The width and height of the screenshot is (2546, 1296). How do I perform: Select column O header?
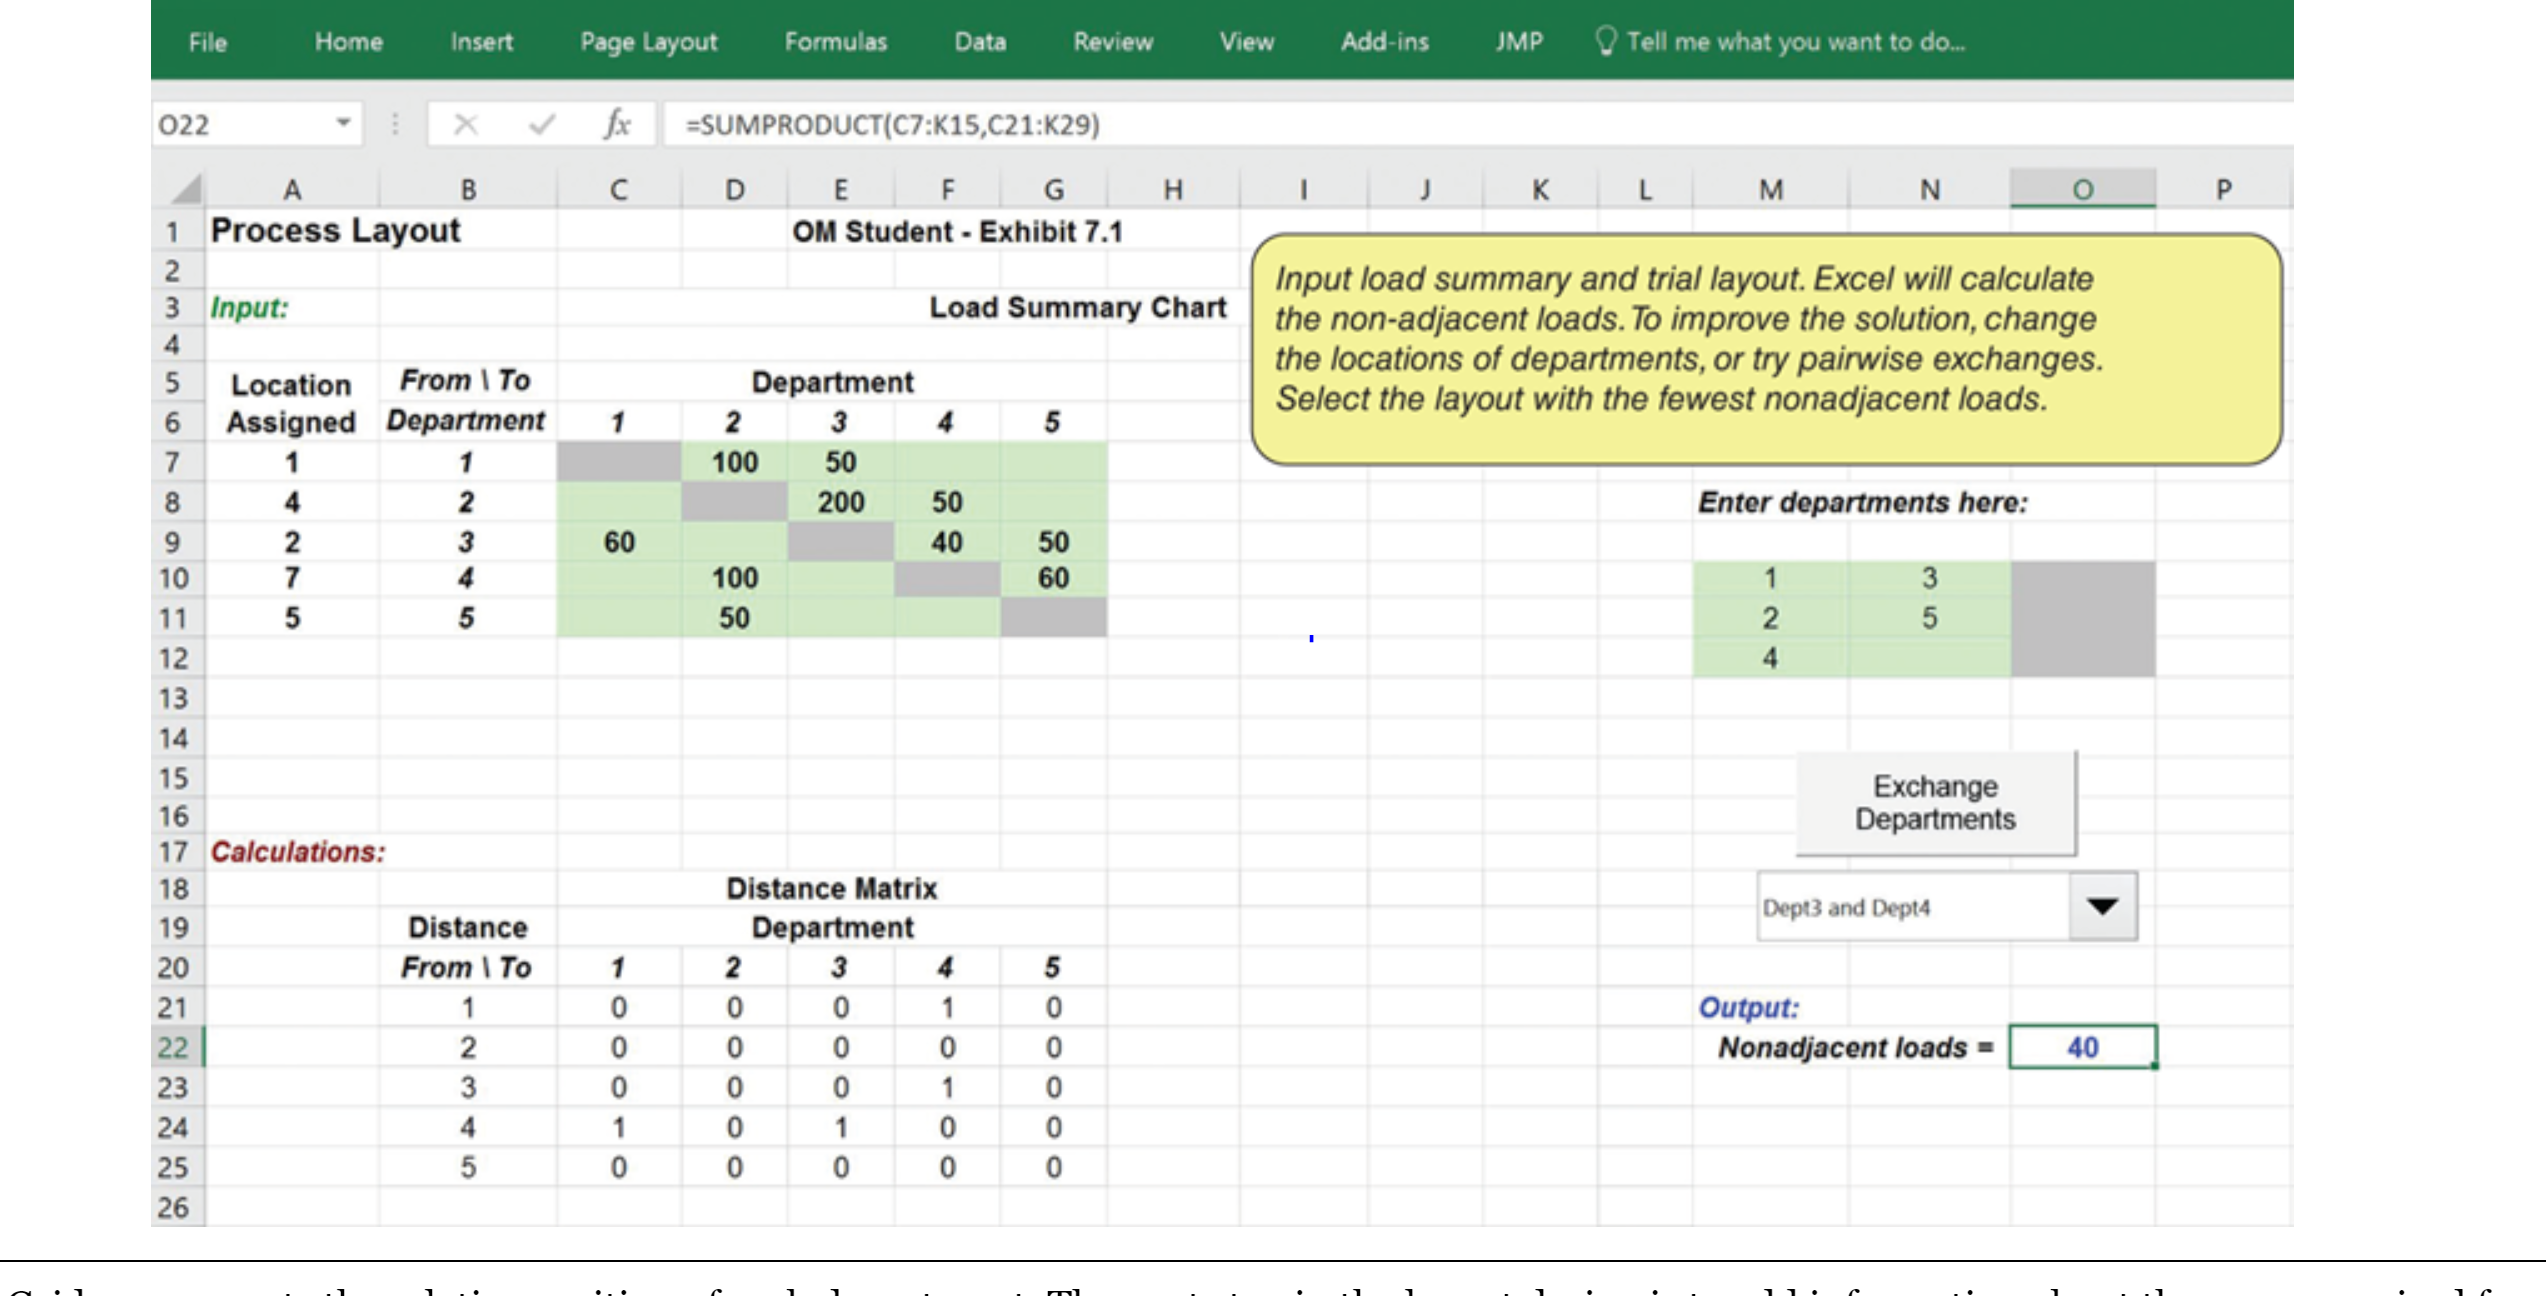pyautogui.click(x=2082, y=189)
